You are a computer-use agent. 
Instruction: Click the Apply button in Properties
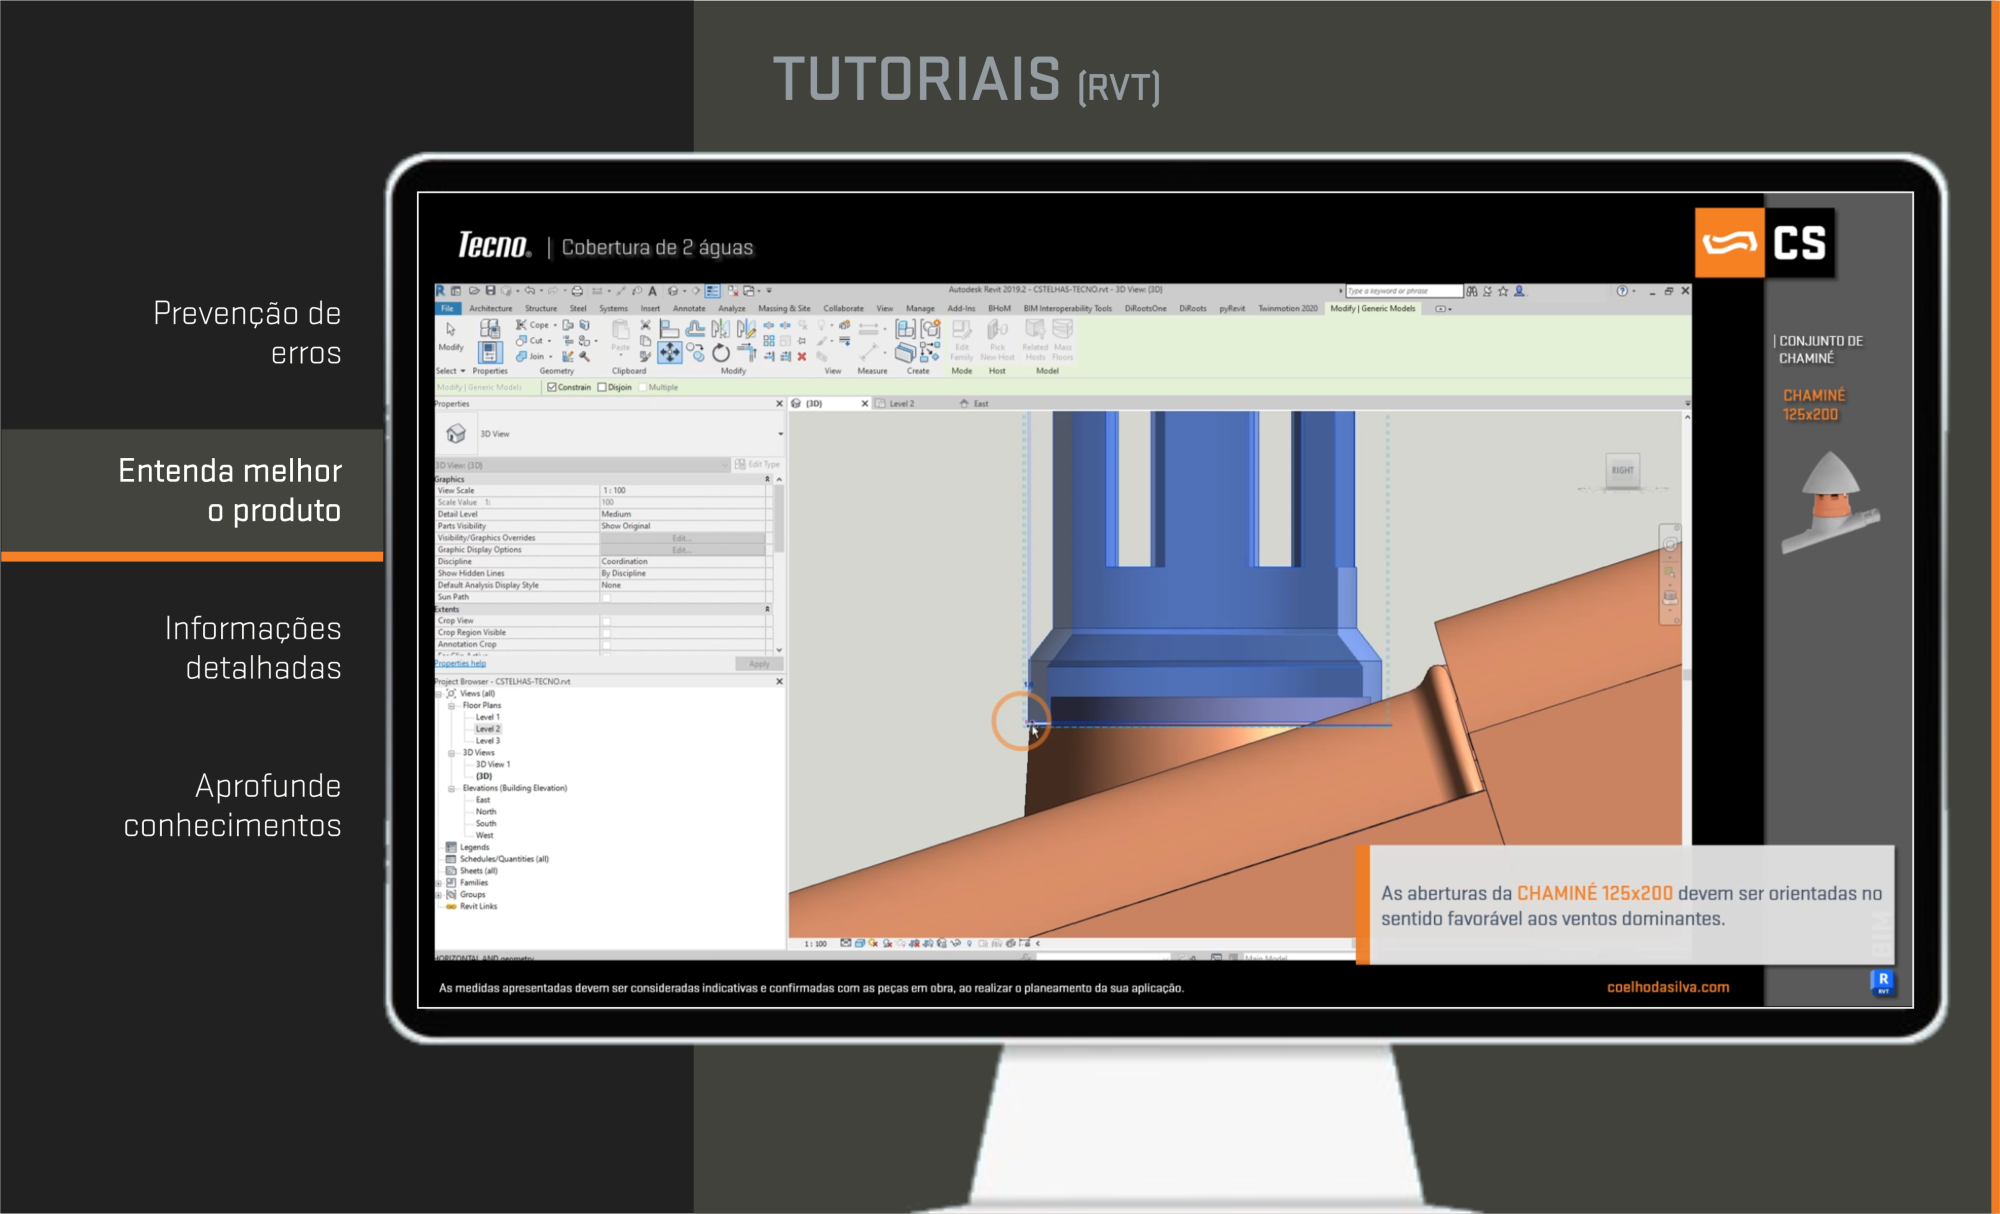click(759, 664)
